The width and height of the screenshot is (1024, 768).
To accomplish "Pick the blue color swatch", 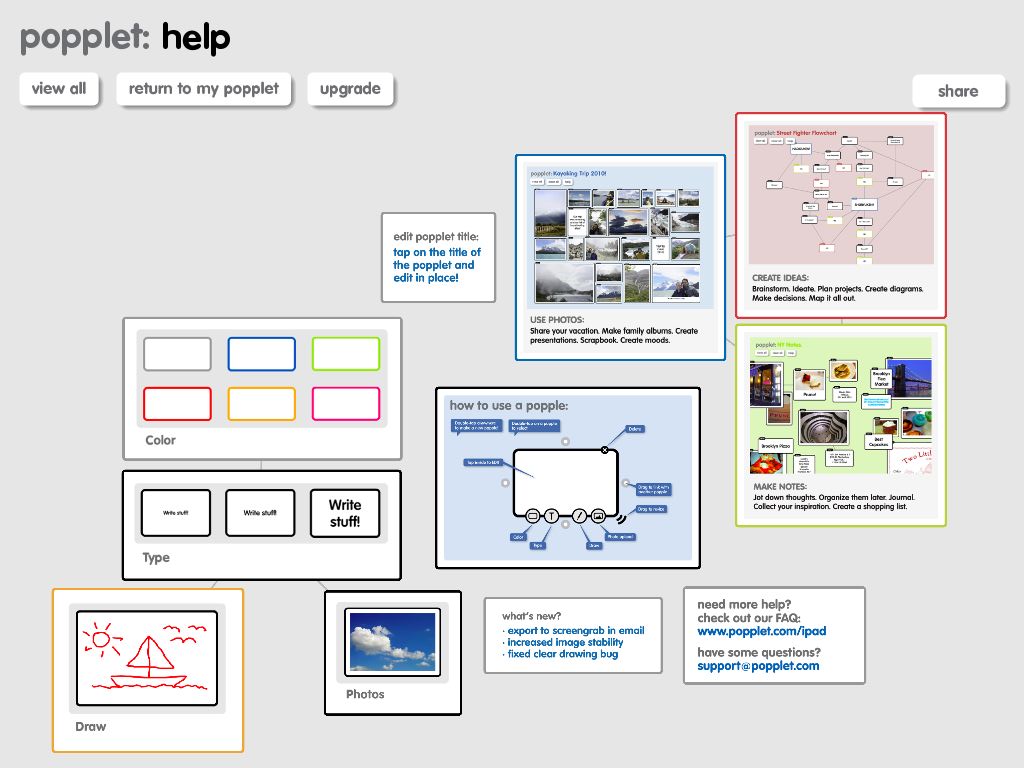I will (261, 354).
